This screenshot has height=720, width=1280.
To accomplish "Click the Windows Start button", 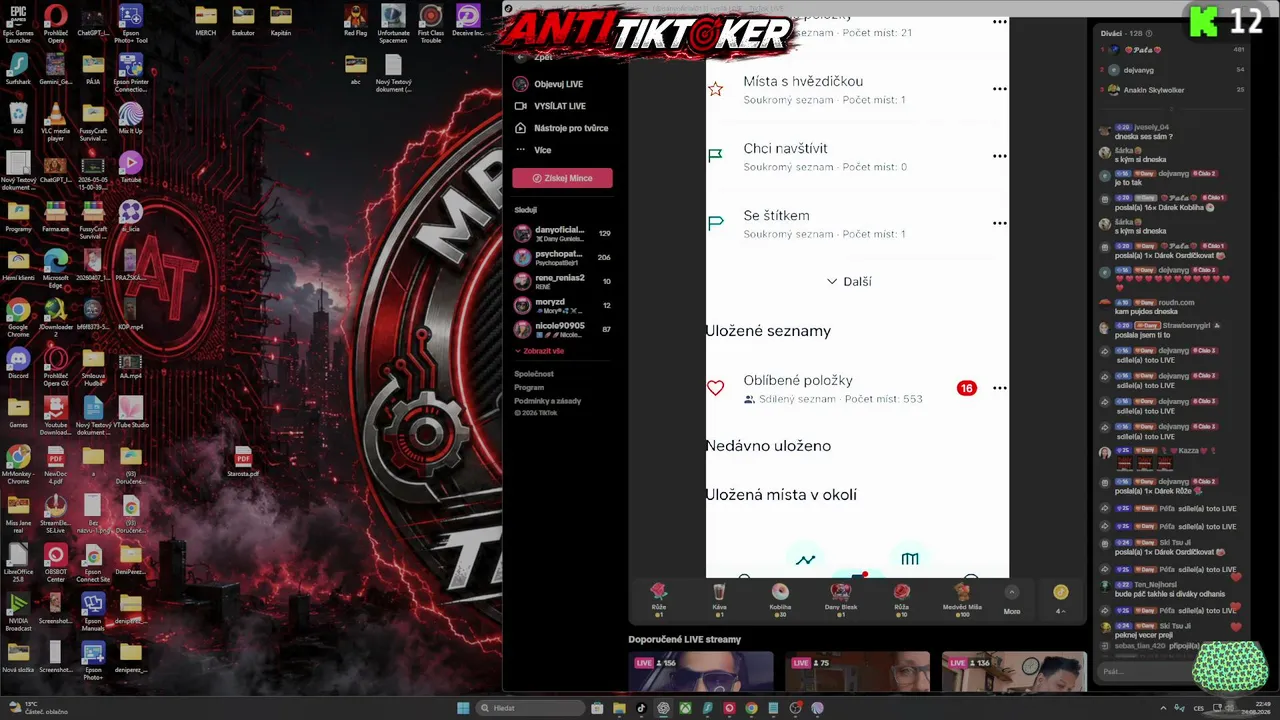I will (463, 708).
